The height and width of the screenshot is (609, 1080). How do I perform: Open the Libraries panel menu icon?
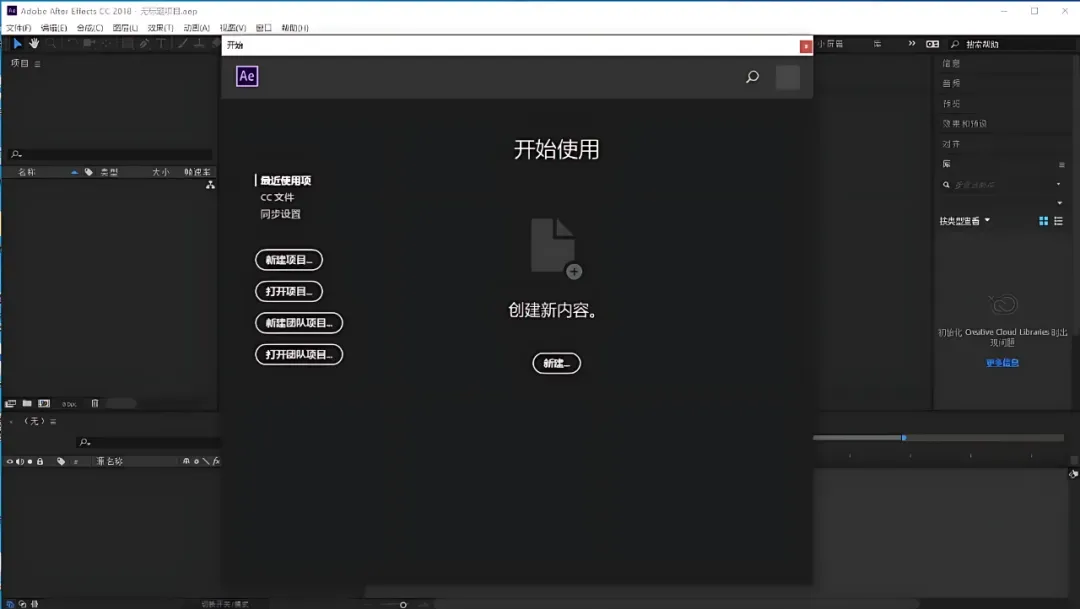click(1061, 165)
